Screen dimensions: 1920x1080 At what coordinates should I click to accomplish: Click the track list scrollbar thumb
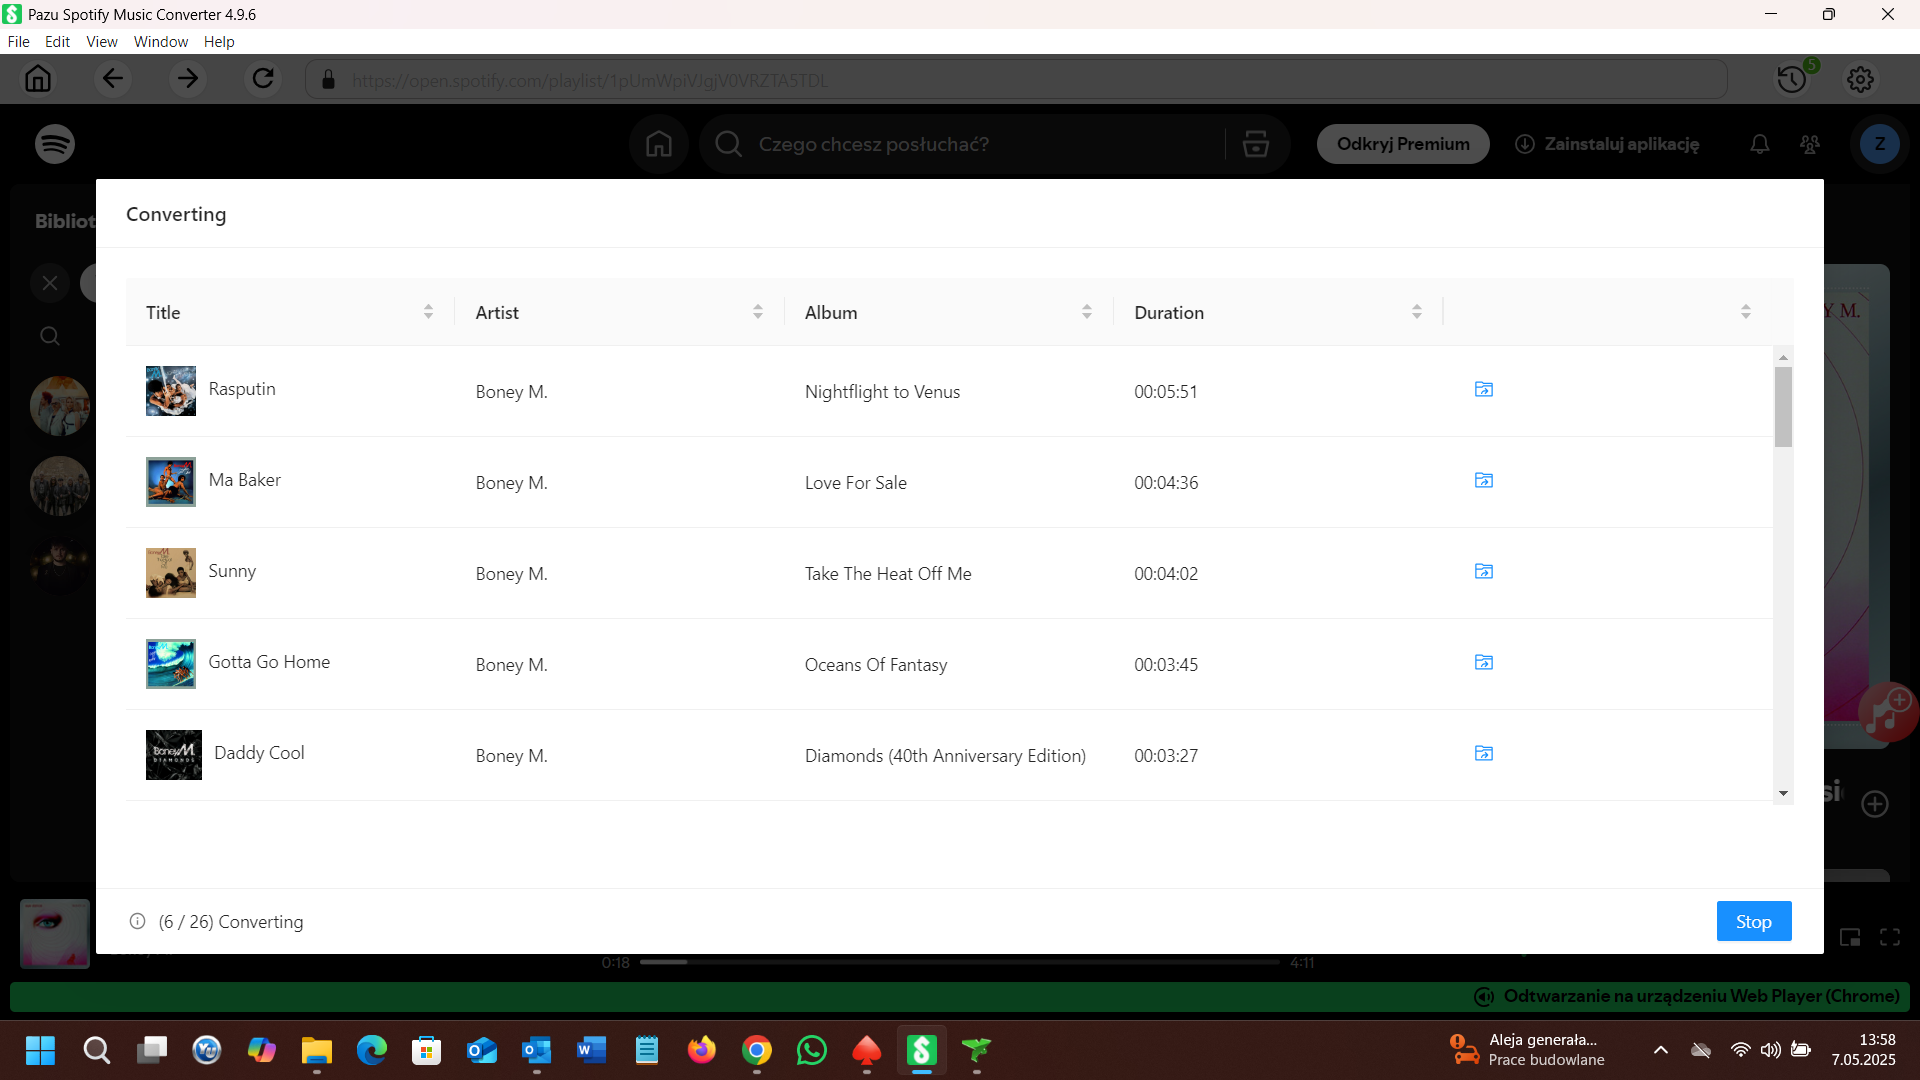tap(1783, 406)
